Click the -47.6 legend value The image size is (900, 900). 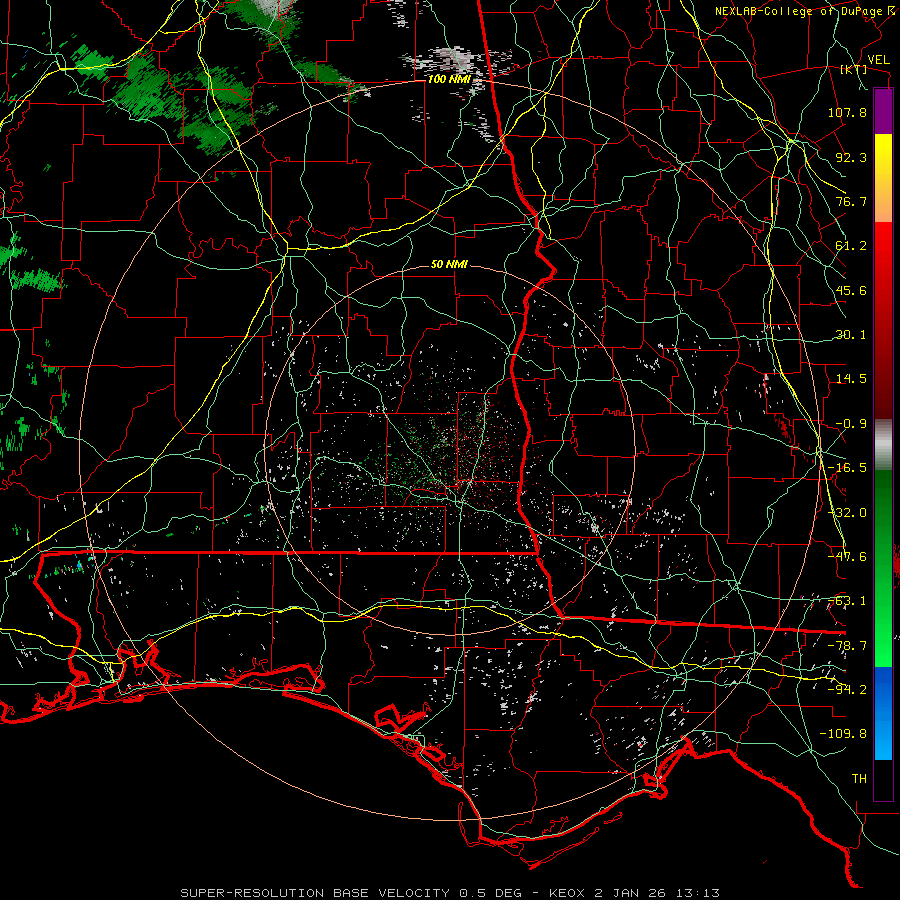click(x=847, y=557)
